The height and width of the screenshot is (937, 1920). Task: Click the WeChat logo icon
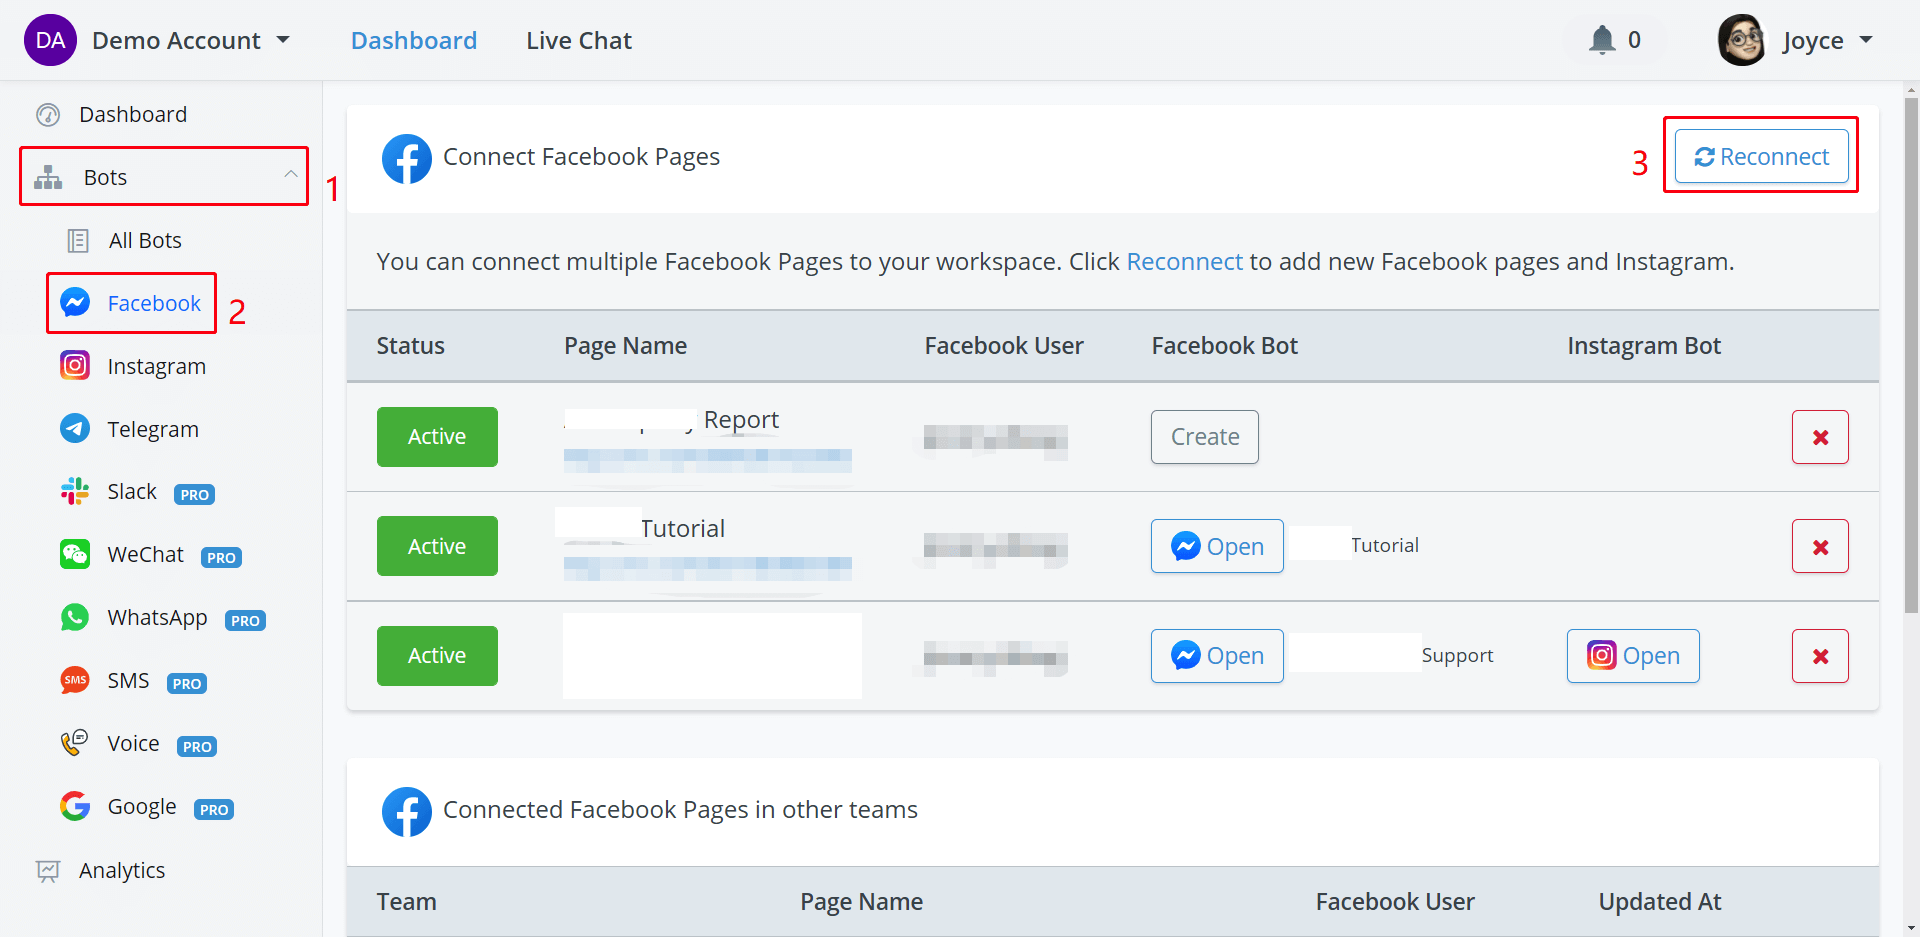tap(75, 554)
